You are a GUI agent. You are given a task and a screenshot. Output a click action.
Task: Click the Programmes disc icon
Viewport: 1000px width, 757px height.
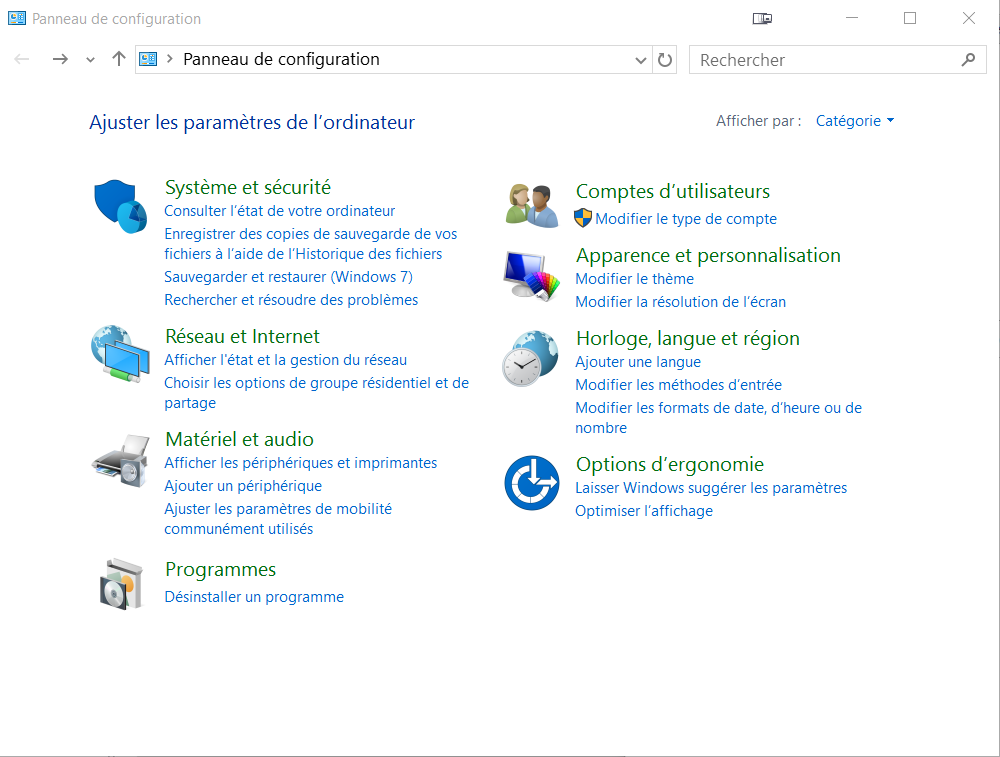[121, 584]
